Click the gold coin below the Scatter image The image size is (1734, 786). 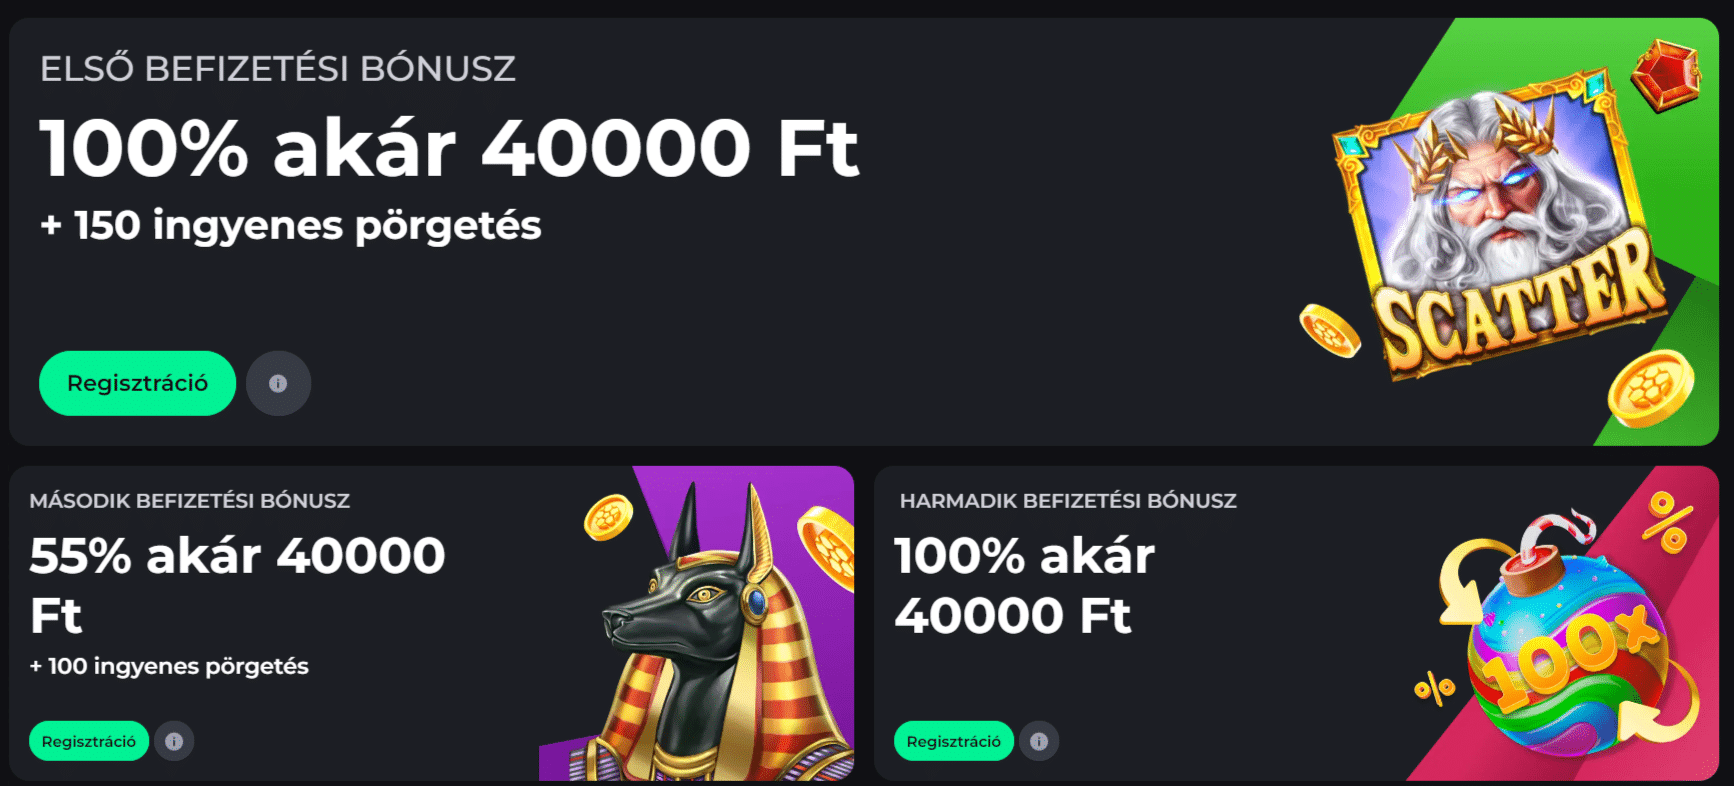point(1651,389)
